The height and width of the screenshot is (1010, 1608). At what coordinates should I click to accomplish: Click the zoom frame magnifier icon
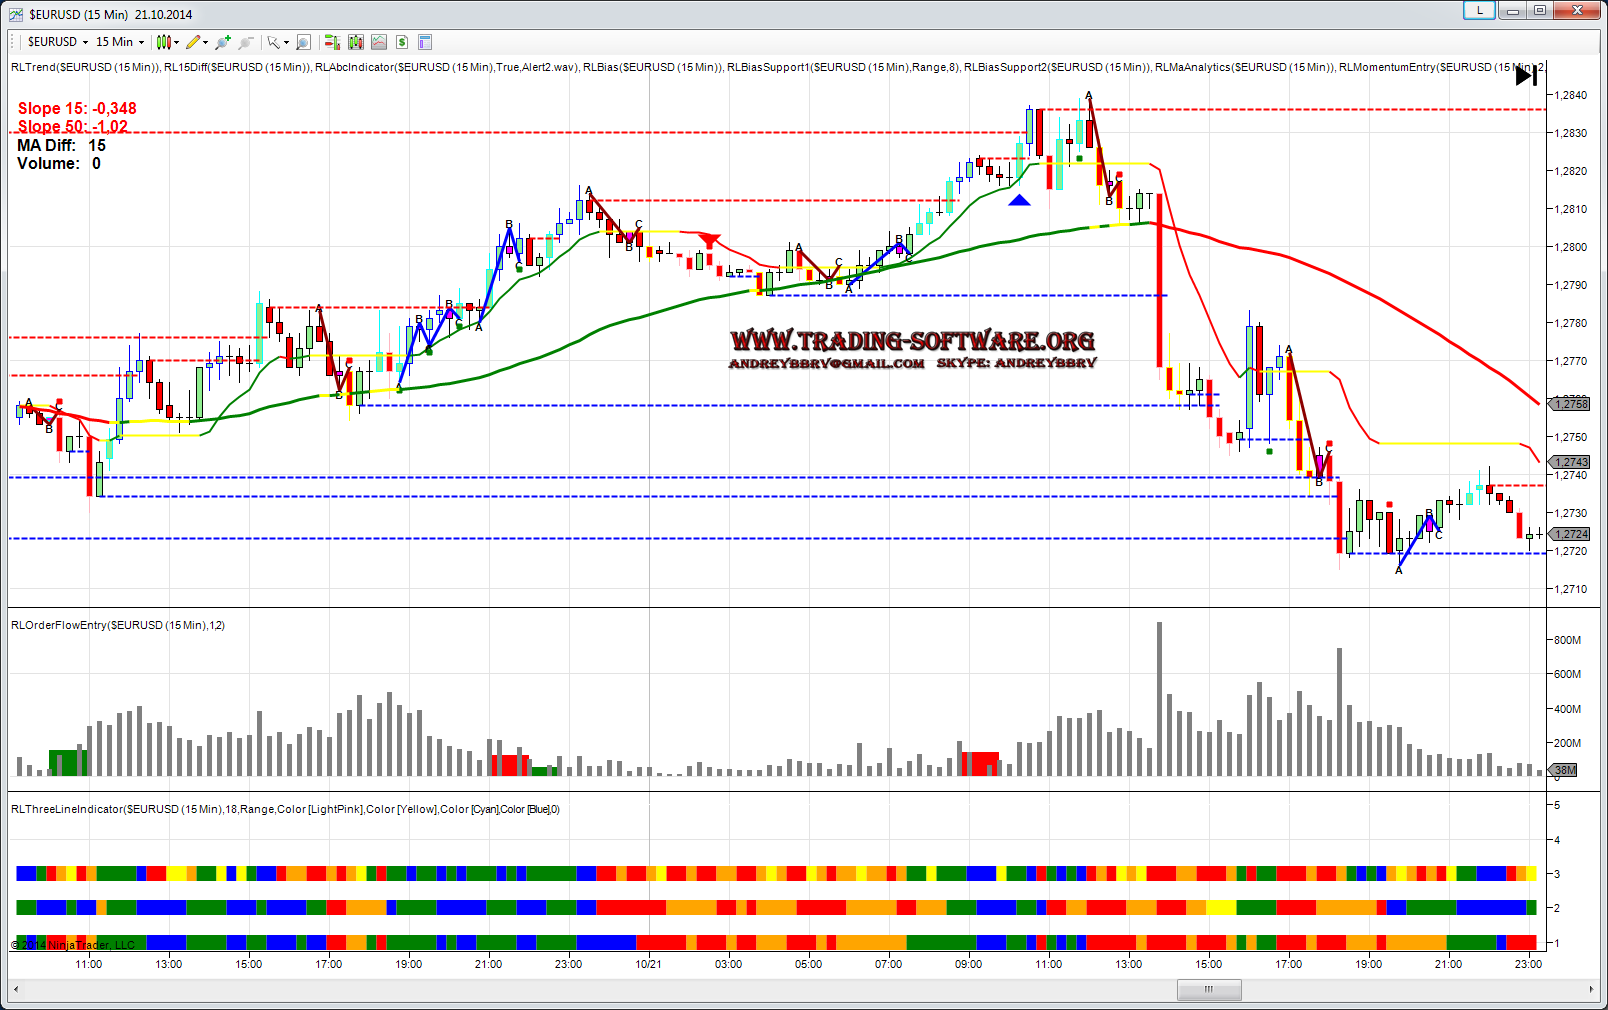click(x=303, y=42)
